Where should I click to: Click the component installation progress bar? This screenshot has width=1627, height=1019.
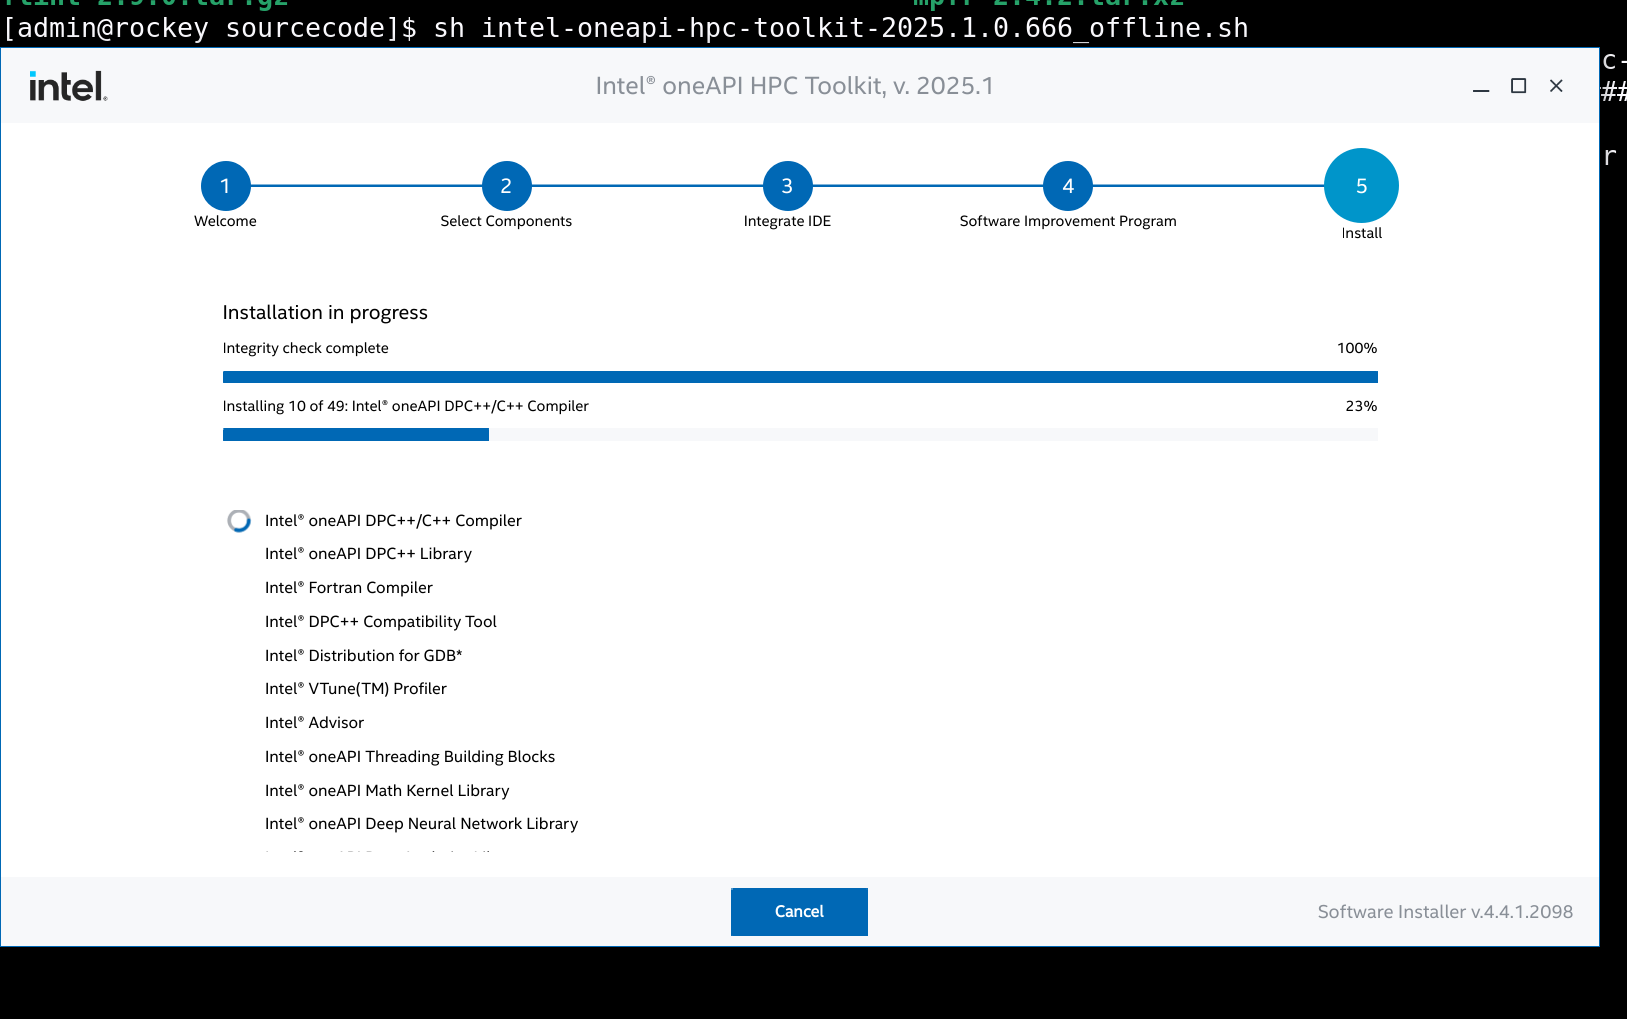point(800,435)
